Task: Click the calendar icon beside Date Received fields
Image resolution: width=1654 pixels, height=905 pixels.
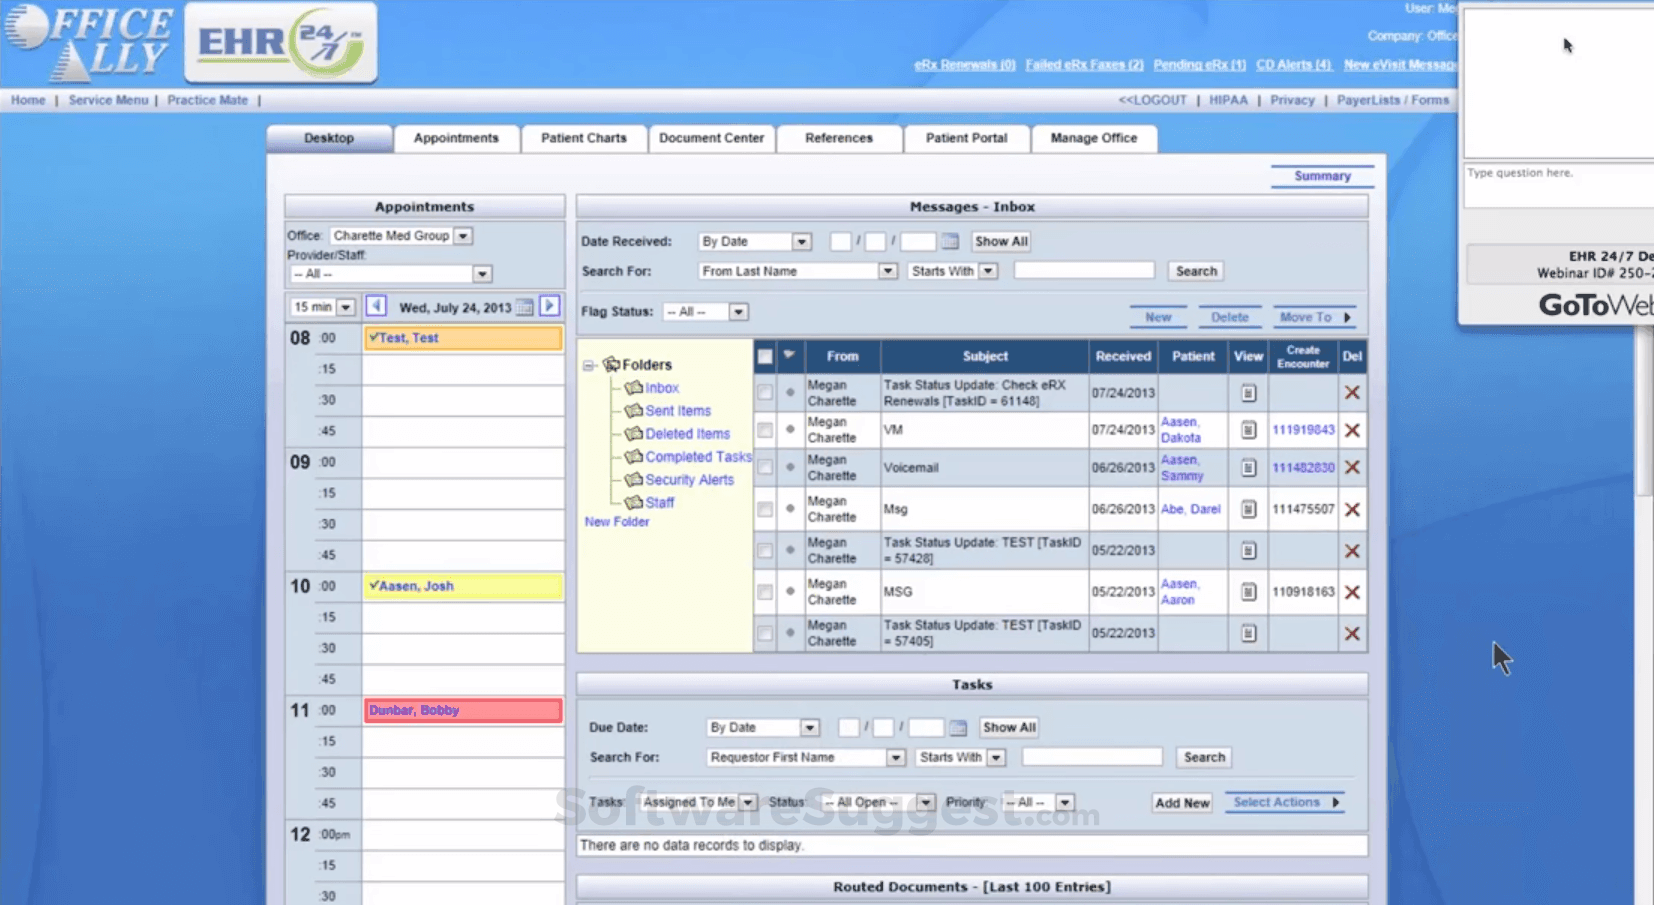Action: (949, 241)
